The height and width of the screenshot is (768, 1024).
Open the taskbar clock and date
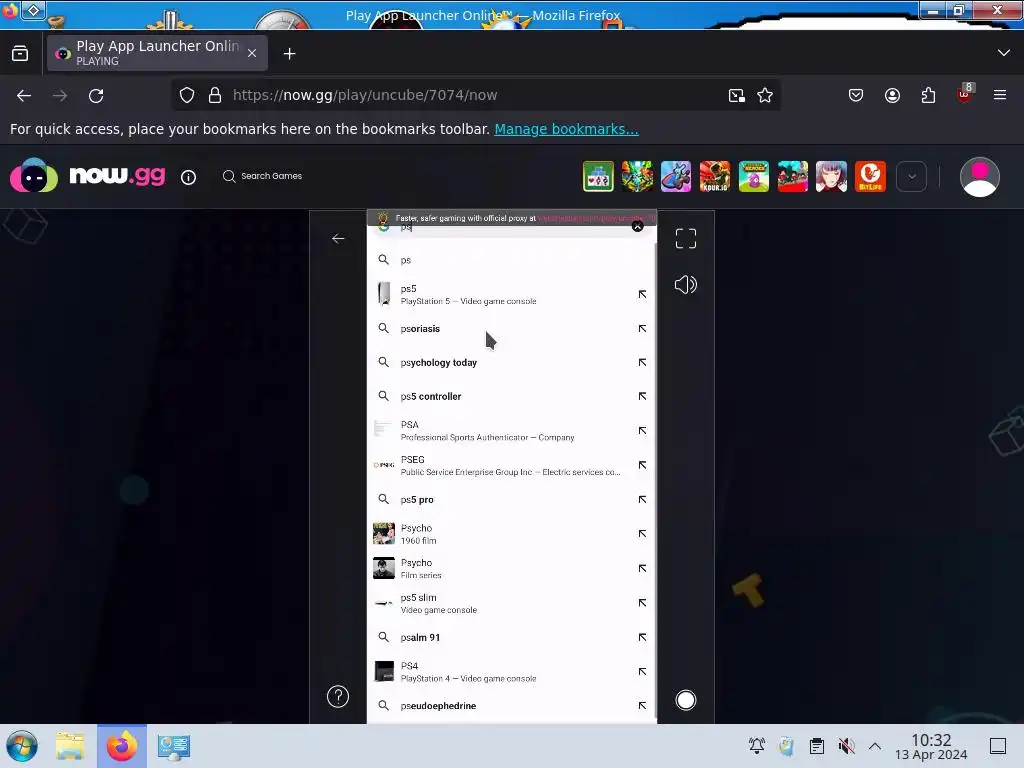(931, 746)
